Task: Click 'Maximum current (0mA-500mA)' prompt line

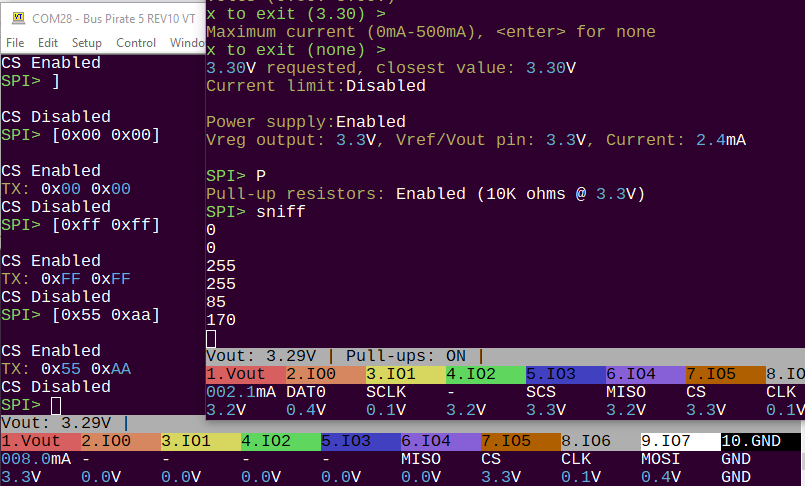Action: point(431,32)
